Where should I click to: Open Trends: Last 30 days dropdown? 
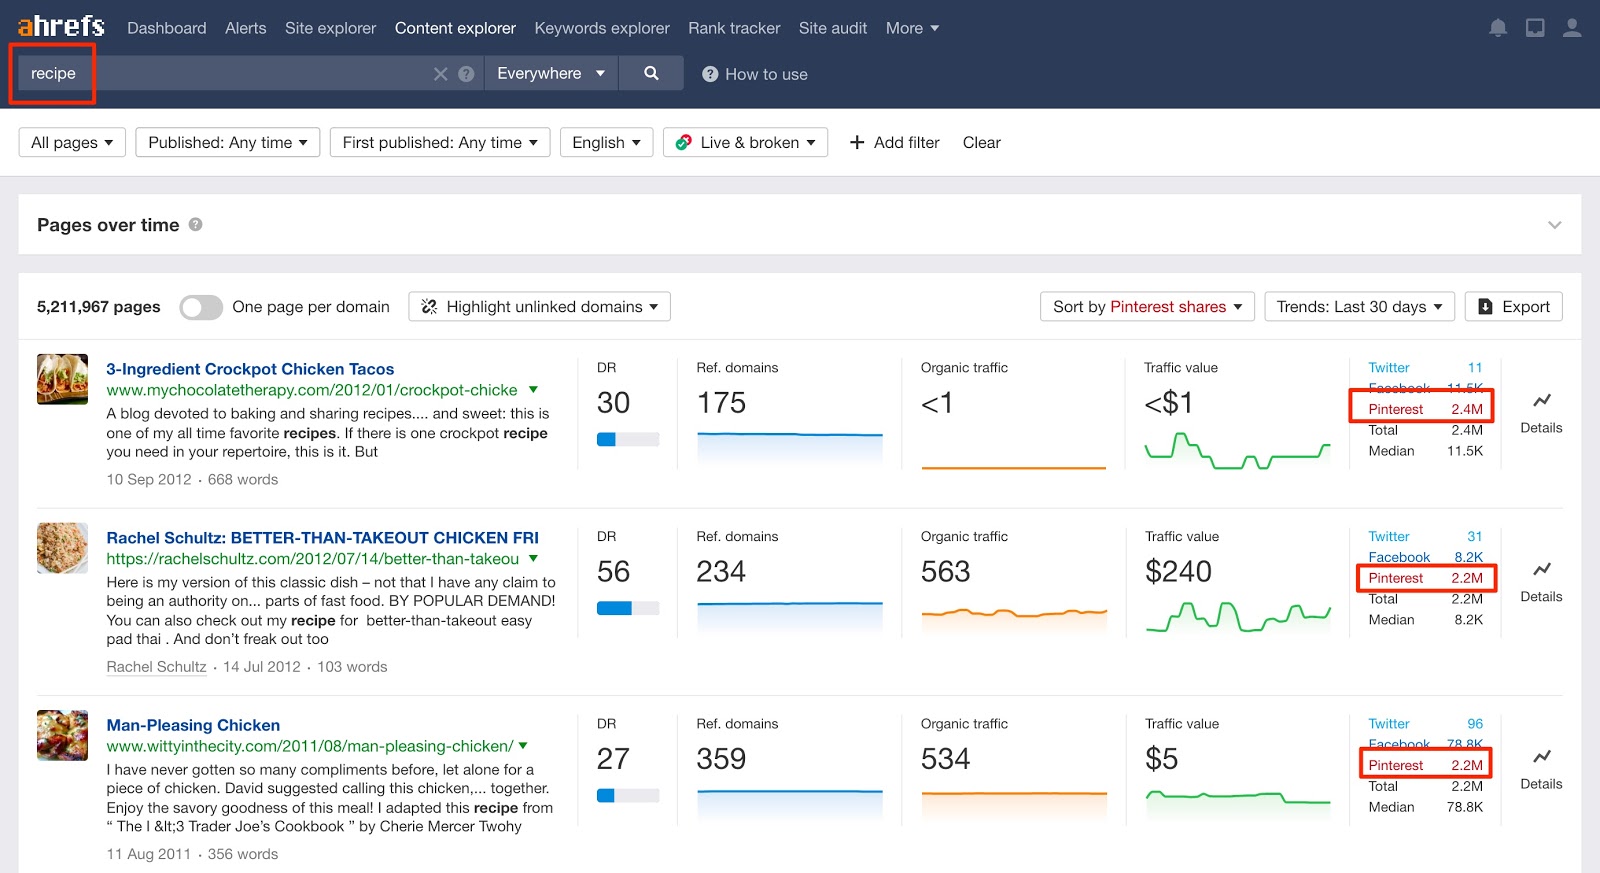pyautogui.click(x=1359, y=307)
